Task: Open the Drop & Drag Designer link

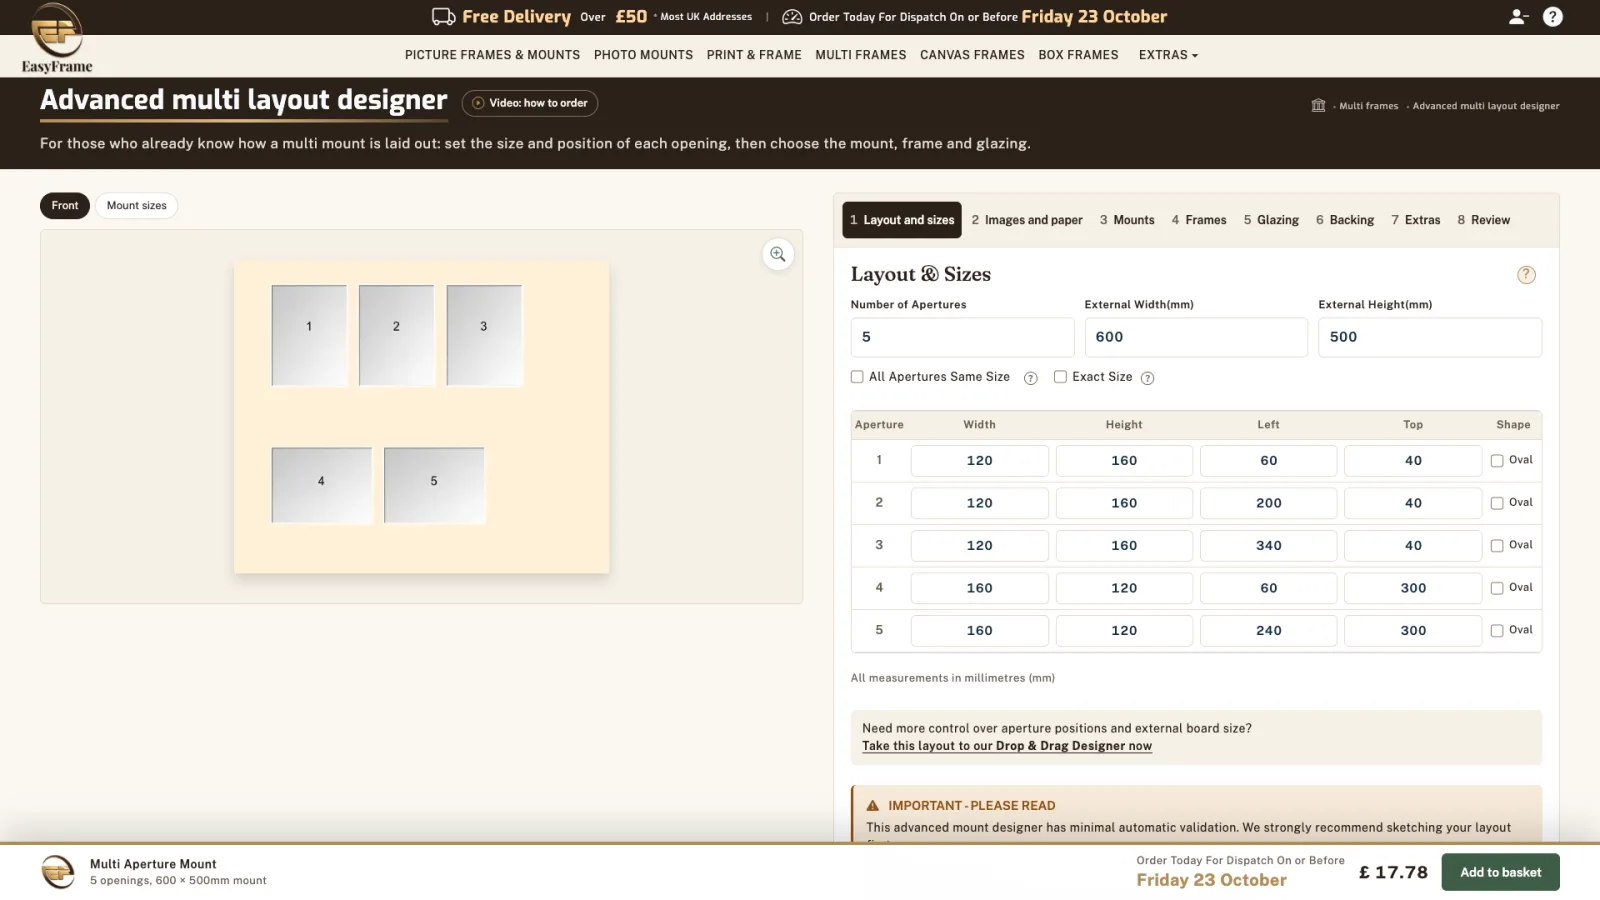Action: (x=1007, y=746)
